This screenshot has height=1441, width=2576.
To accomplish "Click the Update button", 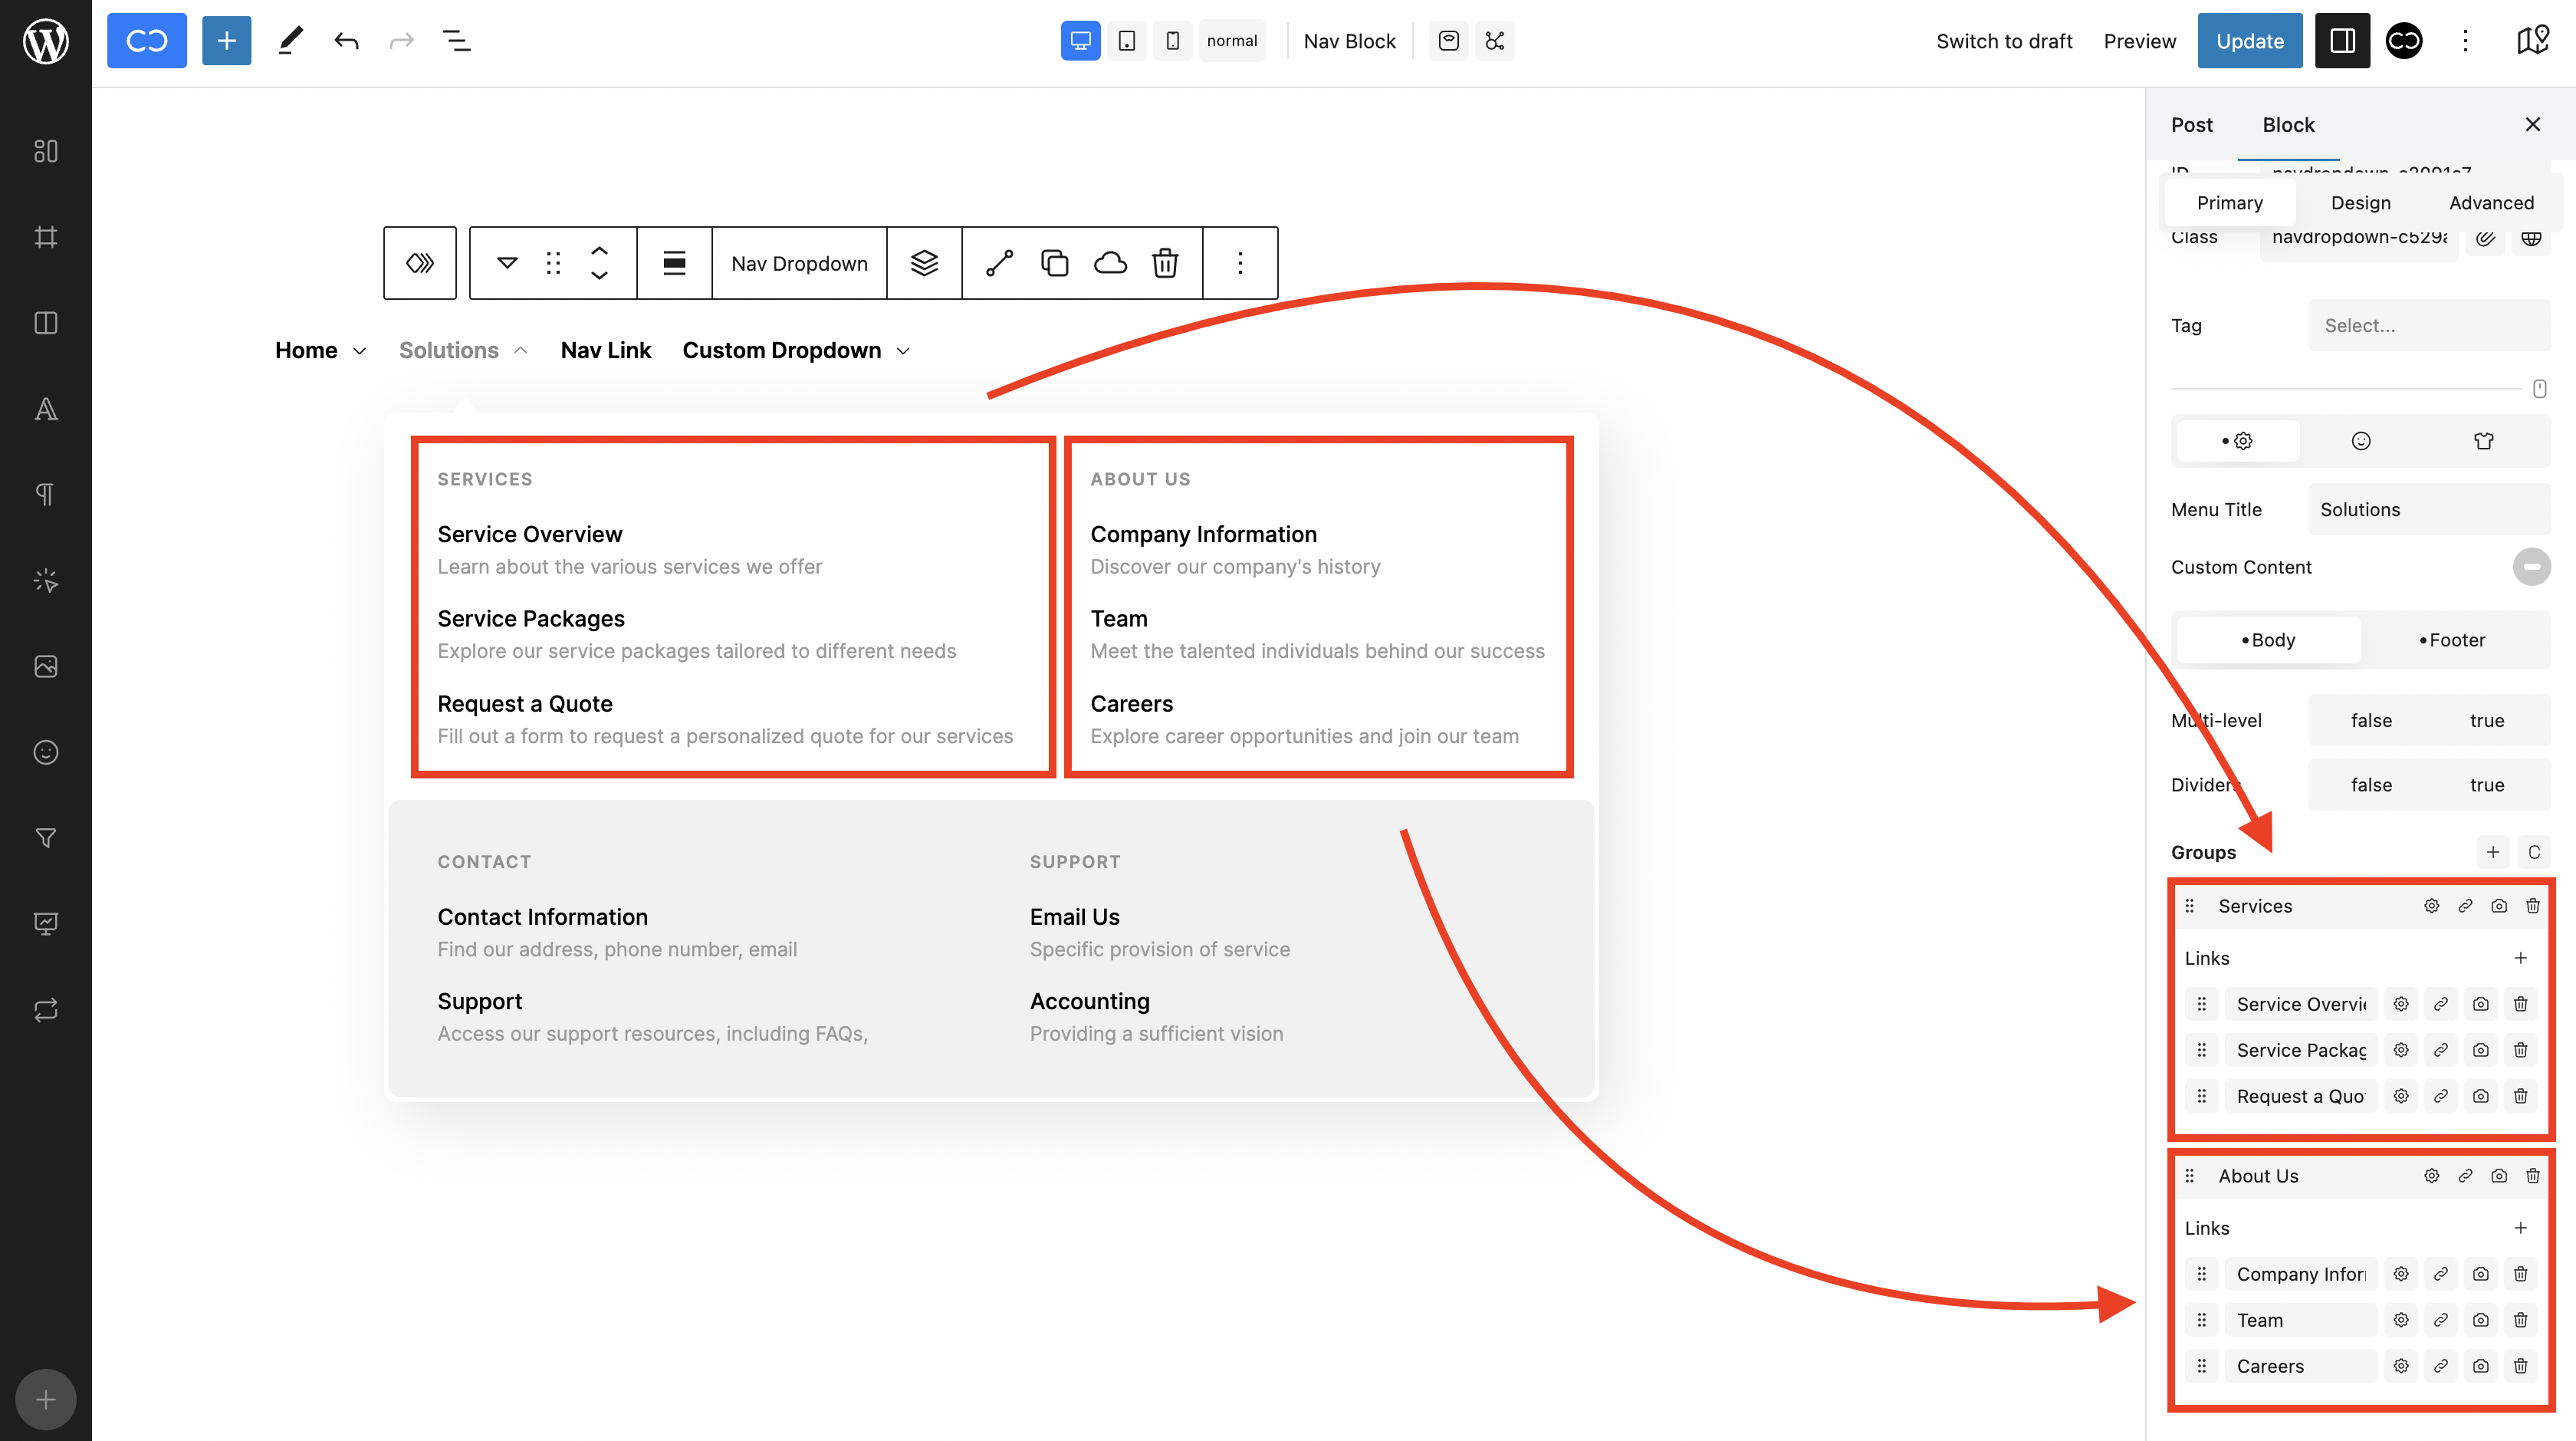I will tap(2249, 41).
